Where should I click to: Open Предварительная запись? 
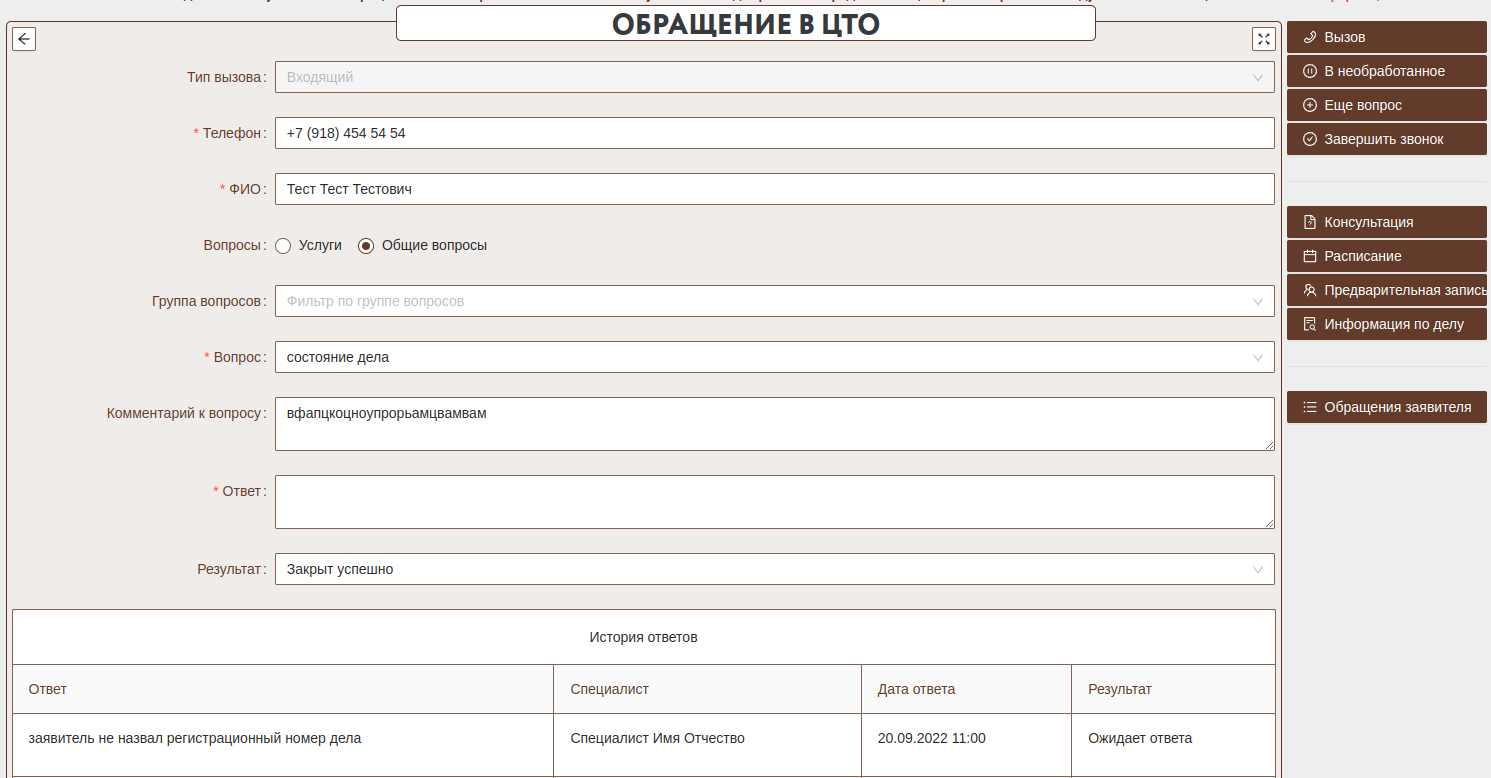pyautogui.click(x=1386, y=290)
